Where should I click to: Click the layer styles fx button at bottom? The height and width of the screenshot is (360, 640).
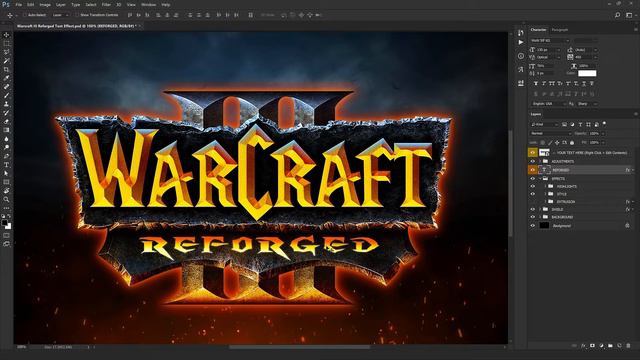click(583, 346)
